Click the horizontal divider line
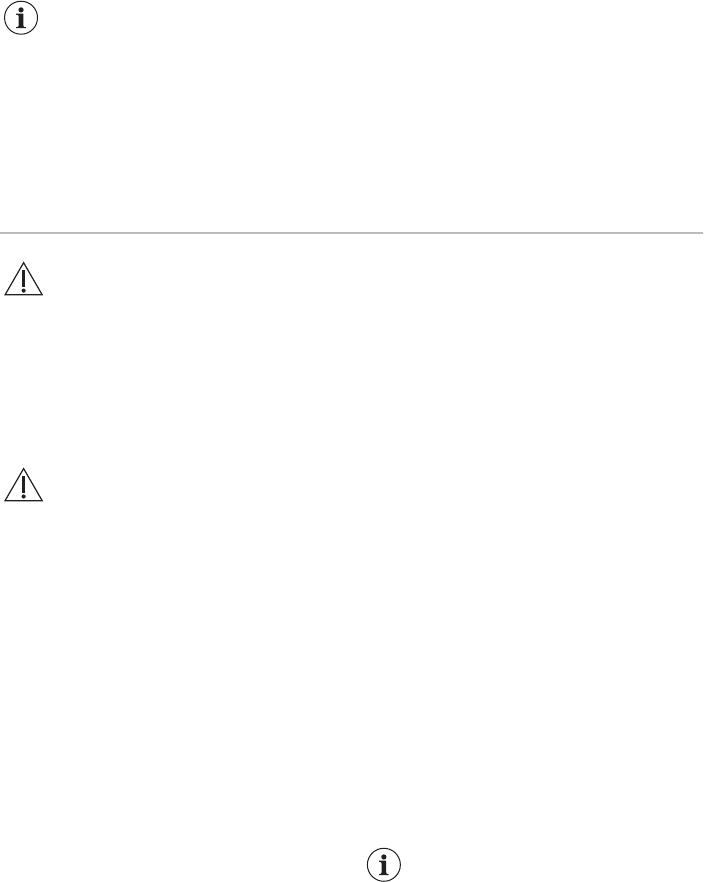This screenshot has height=882, width=704. 352,234
